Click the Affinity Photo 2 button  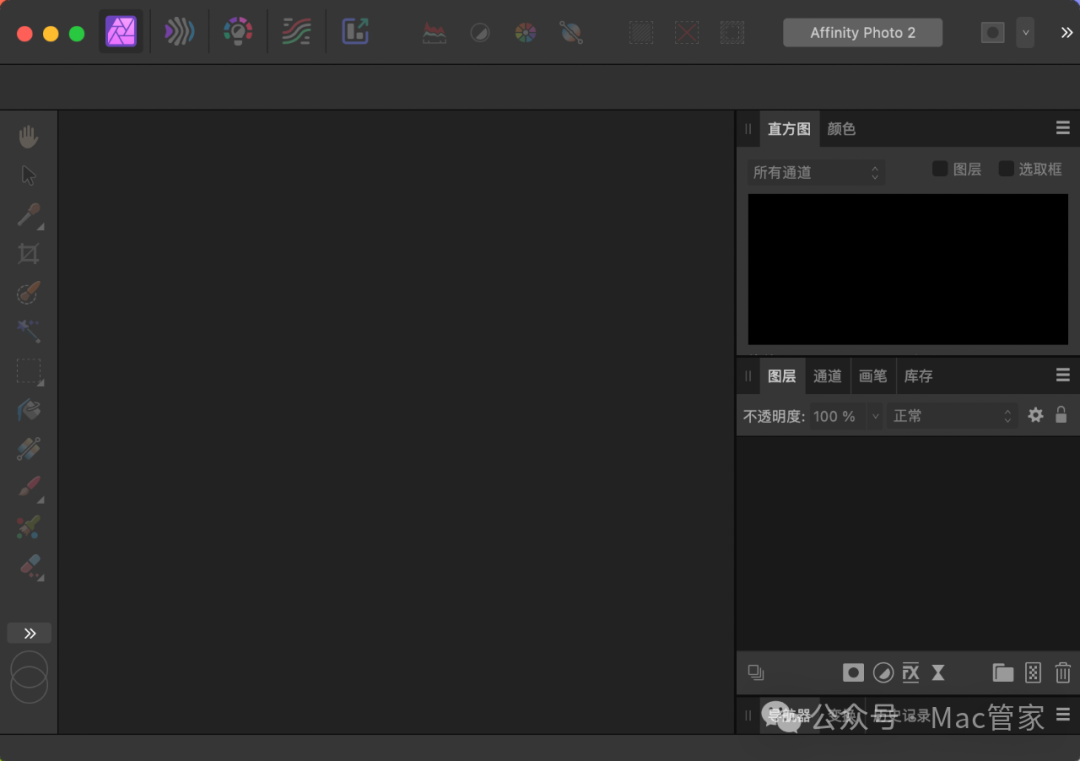[862, 33]
